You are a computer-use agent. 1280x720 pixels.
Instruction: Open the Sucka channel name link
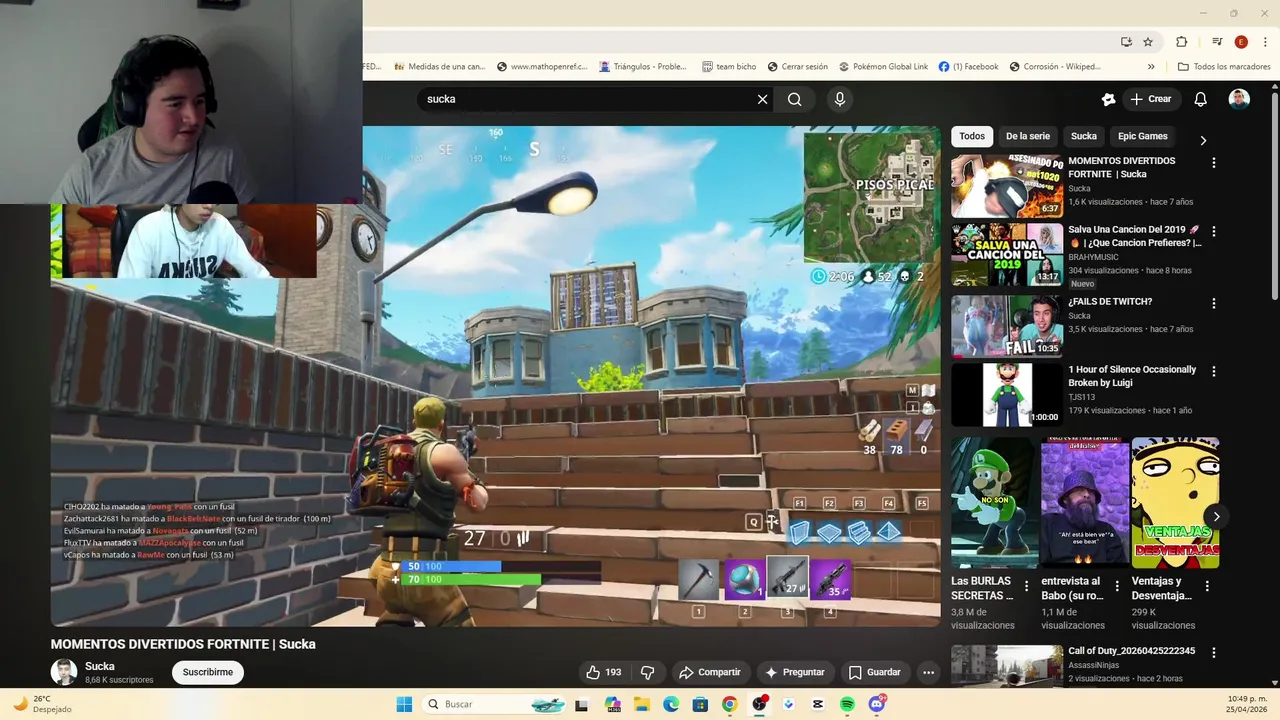[100, 666]
